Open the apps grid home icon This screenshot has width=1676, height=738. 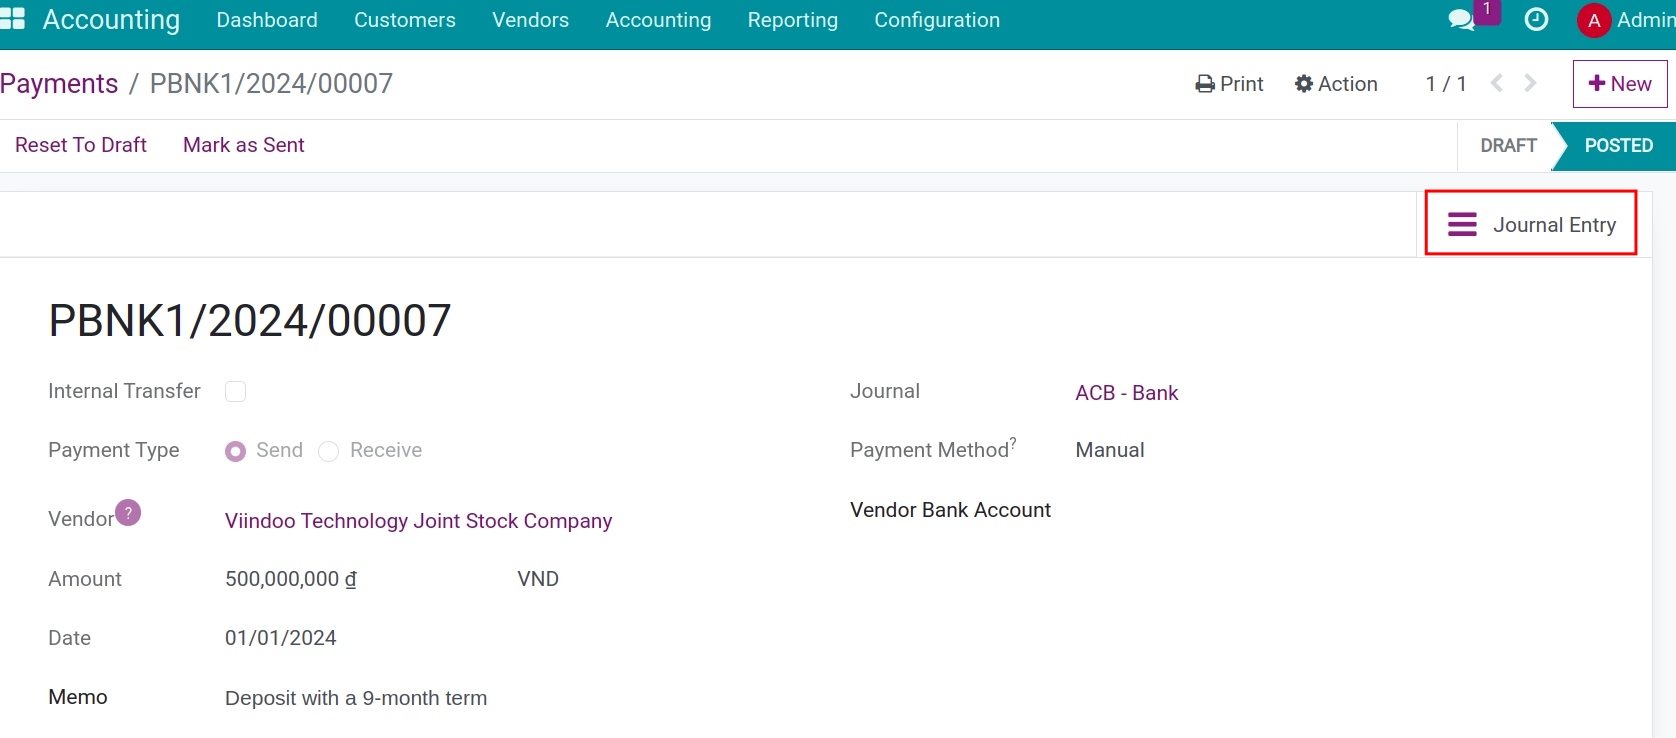[12, 19]
